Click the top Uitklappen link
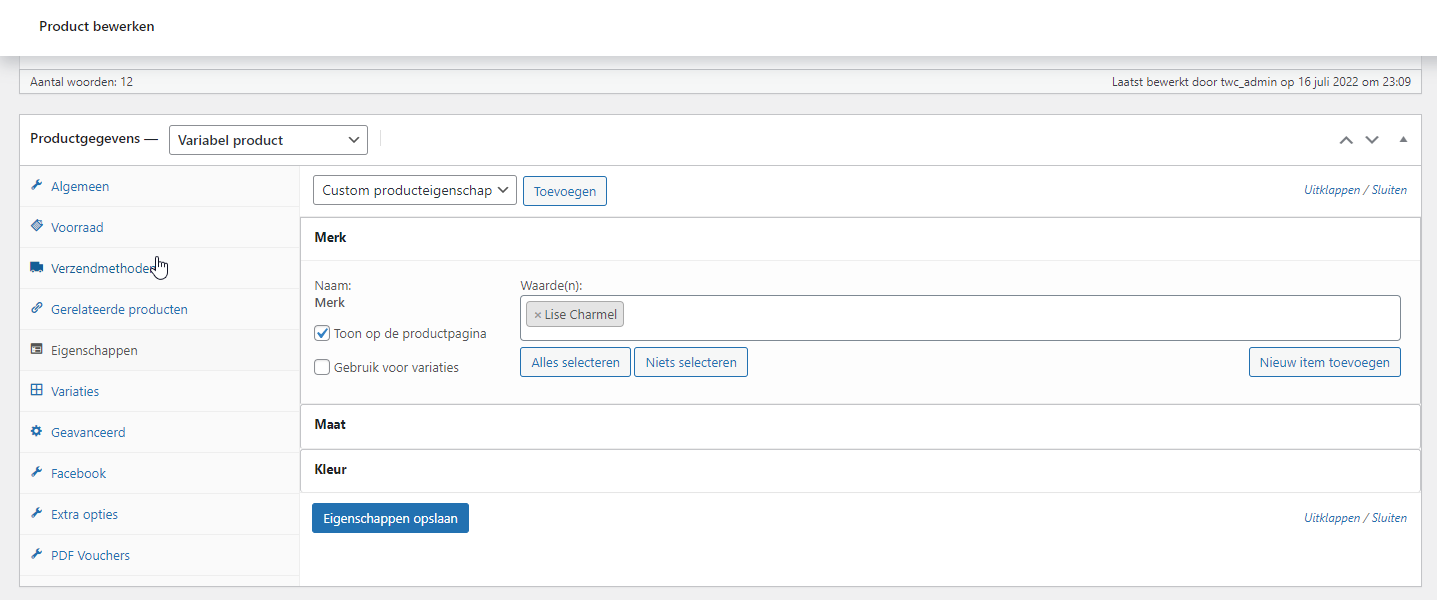This screenshot has height=600, width=1437. 1332,189
